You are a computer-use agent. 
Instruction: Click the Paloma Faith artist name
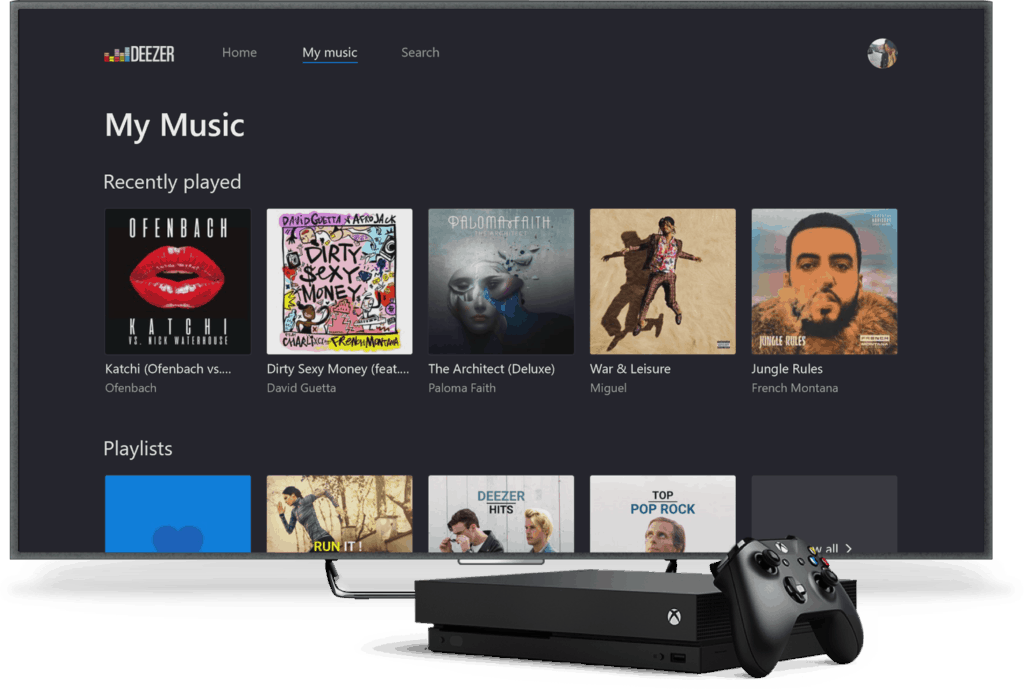pyautogui.click(x=462, y=388)
